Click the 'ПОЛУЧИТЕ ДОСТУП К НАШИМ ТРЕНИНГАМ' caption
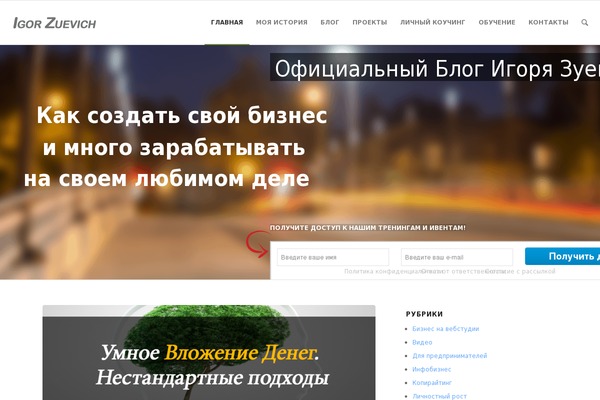600x400 pixels. (x=368, y=228)
